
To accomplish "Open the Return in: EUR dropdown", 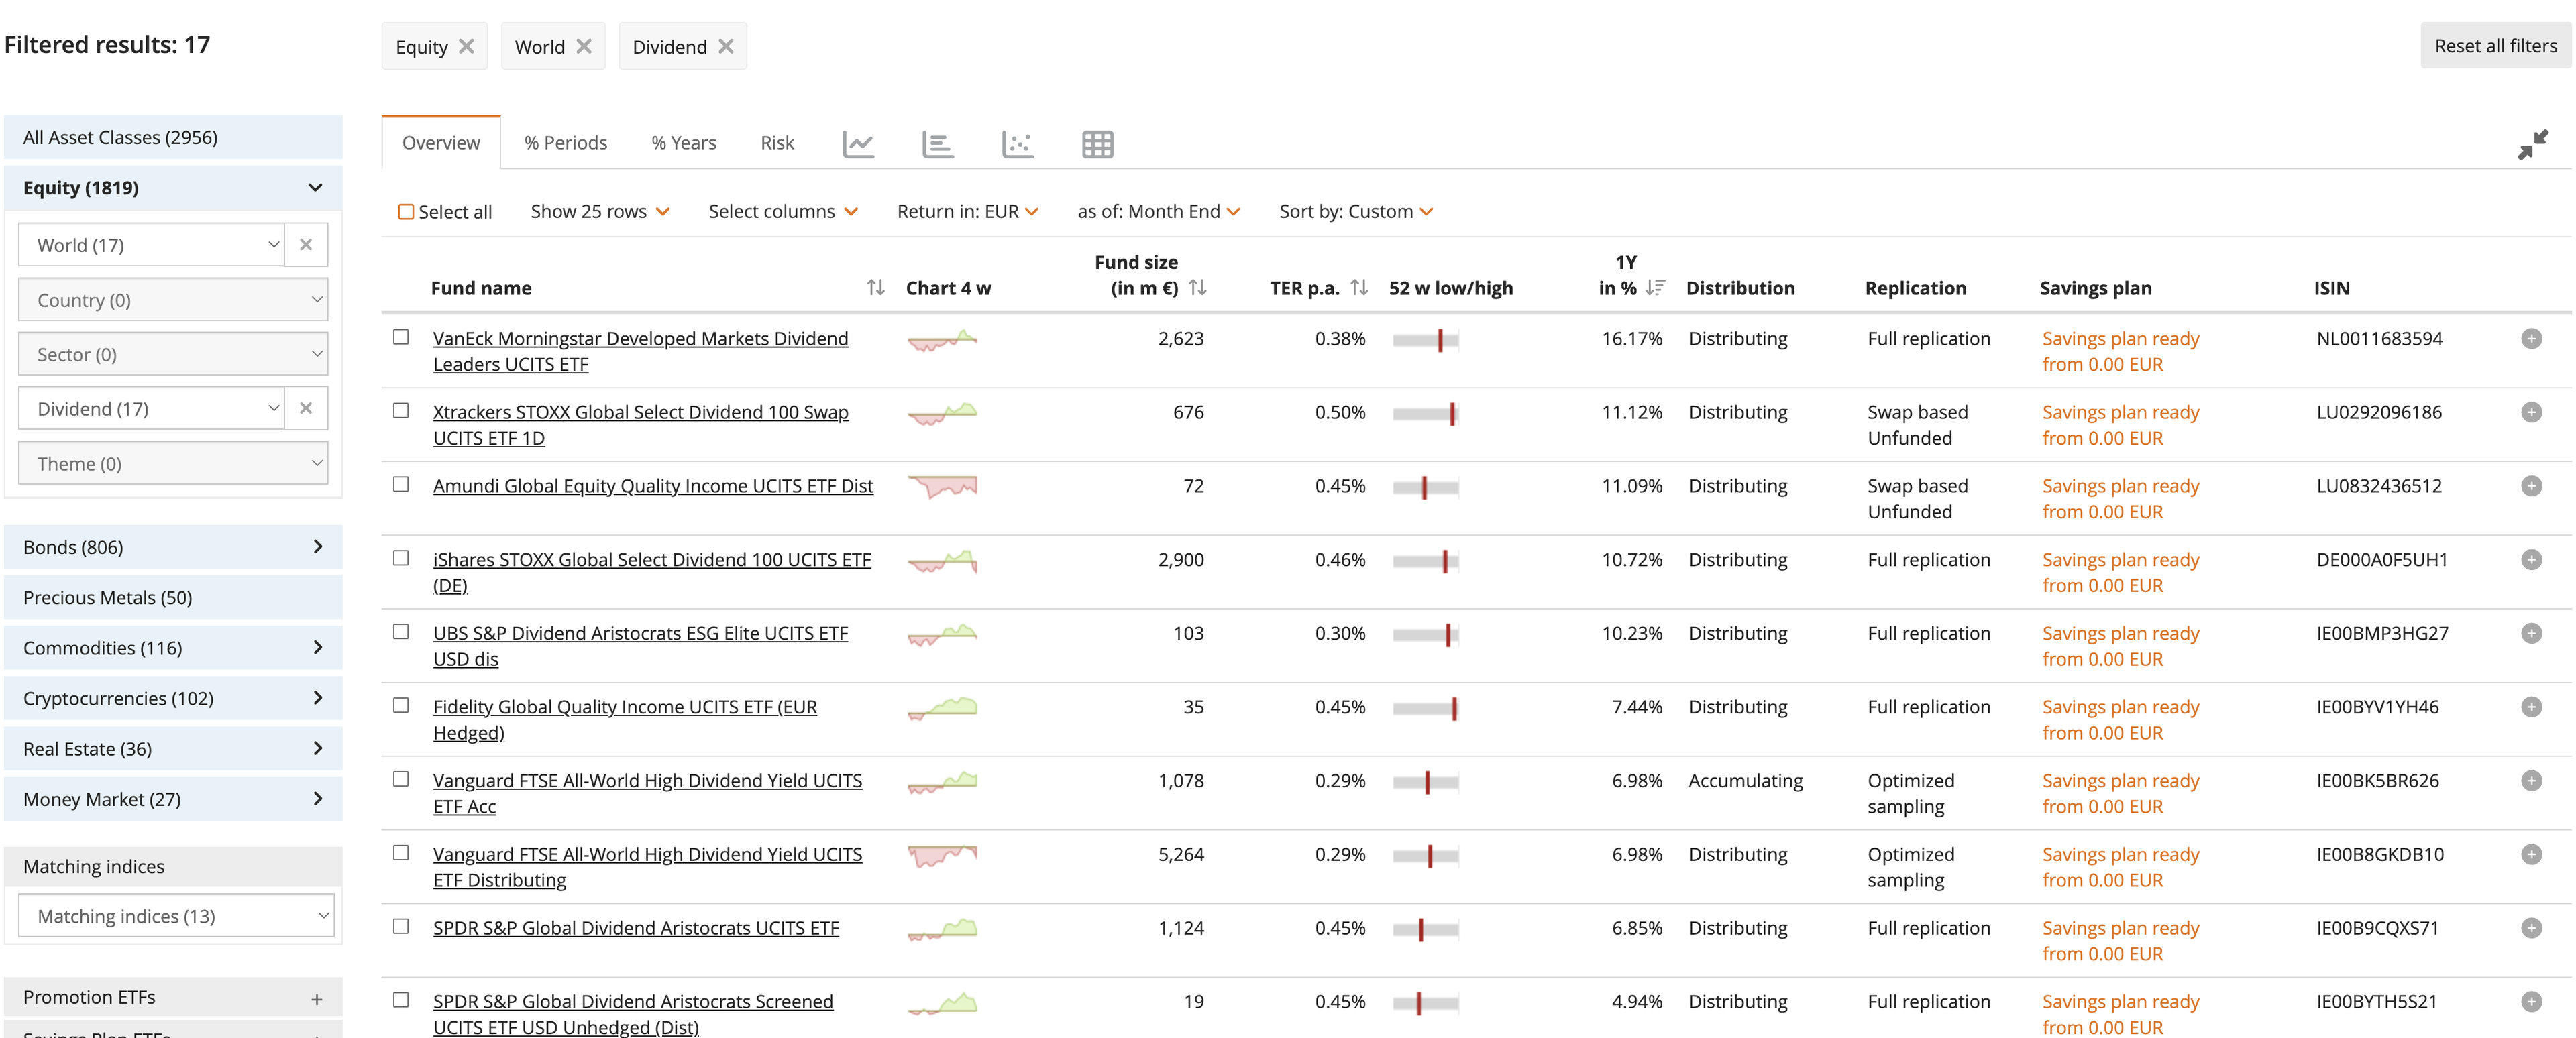I will pyautogui.click(x=968, y=212).
